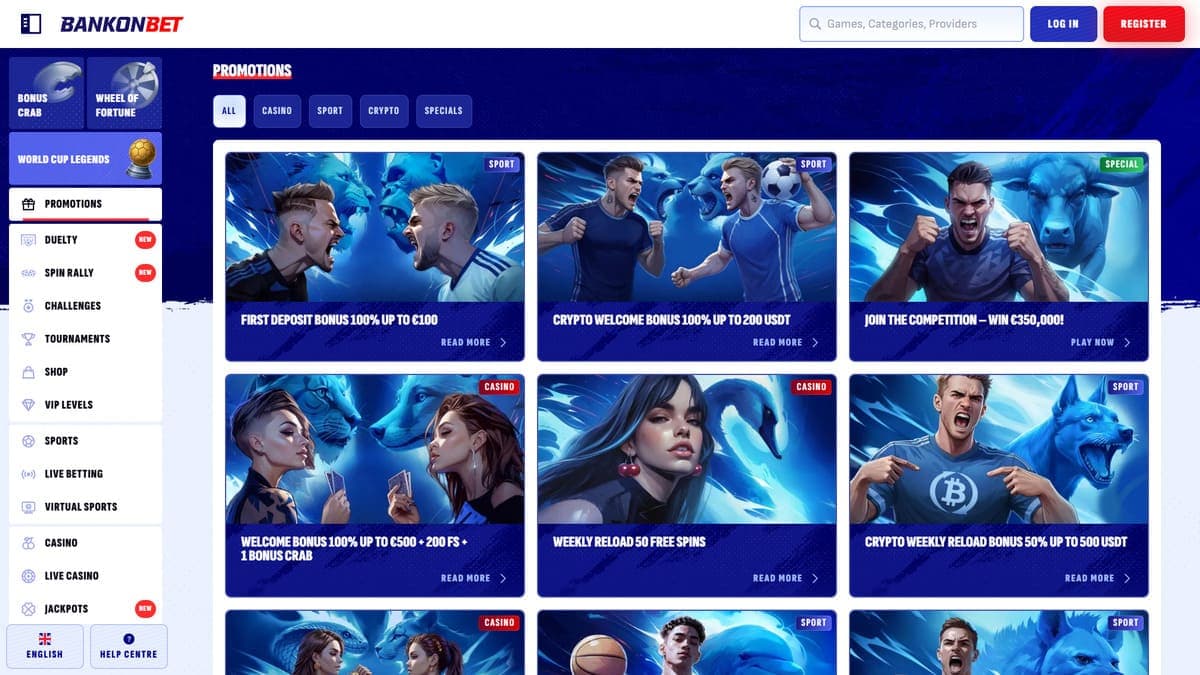This screenshot has width=1200, height=675.
Task: Click the Log In button
Action: tap(1063, 24)
